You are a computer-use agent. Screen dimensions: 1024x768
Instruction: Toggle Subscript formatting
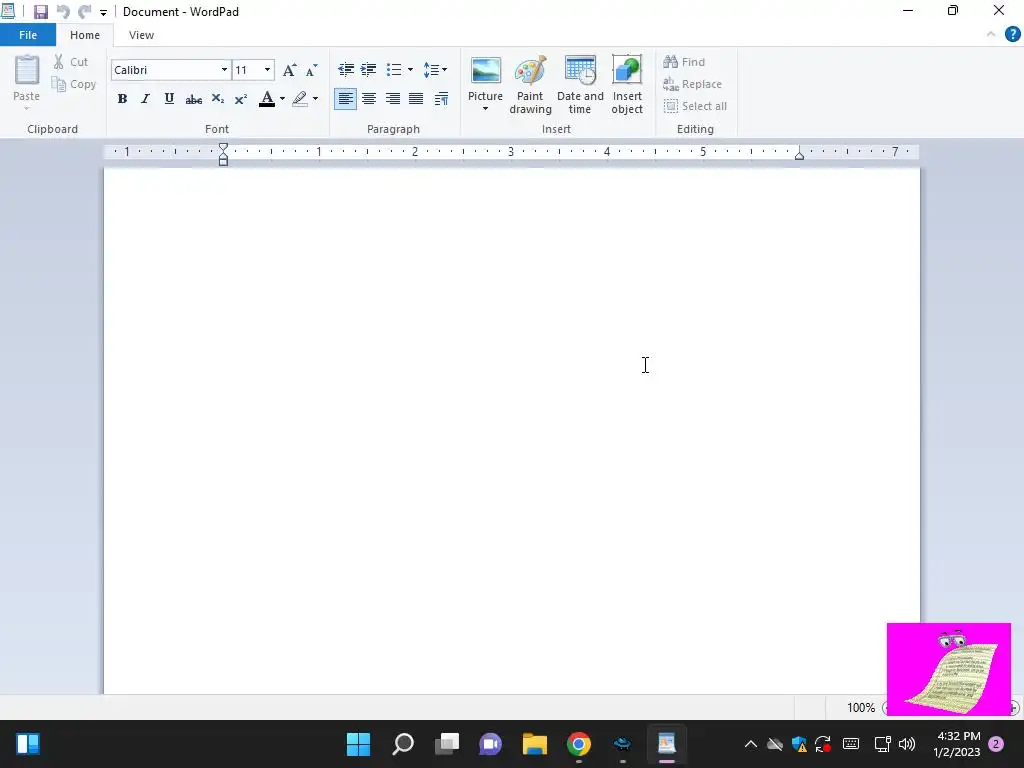(x=217, y=99)
